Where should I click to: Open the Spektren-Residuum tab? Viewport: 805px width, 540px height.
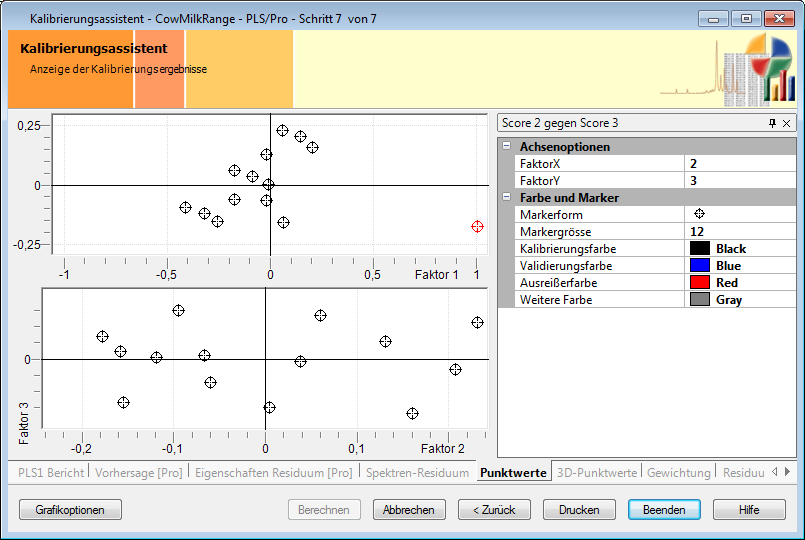pyautogui.click(x=416, y=472)
